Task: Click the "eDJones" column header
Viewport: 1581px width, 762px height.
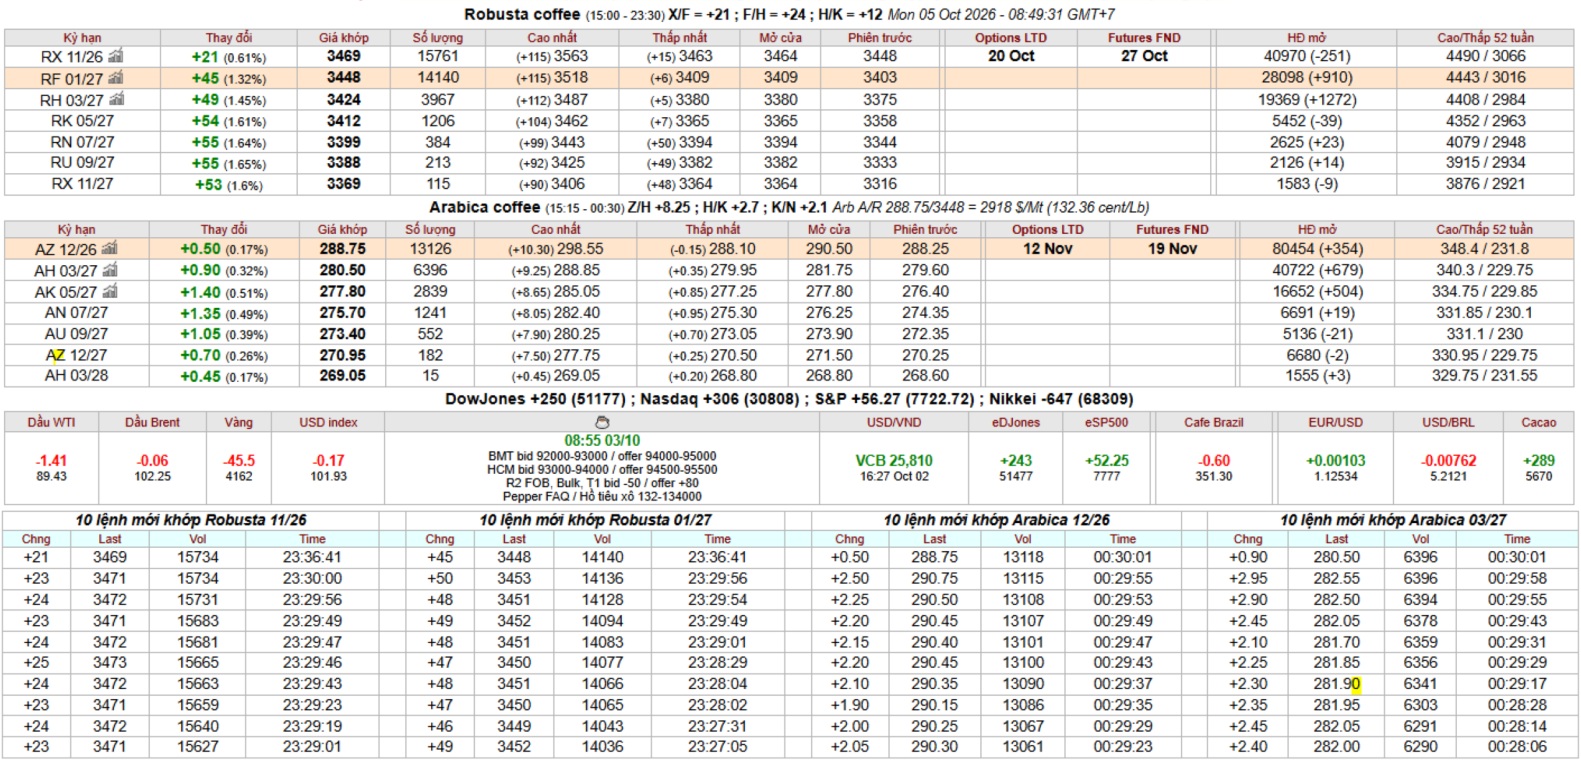Action: point(1016,423)
